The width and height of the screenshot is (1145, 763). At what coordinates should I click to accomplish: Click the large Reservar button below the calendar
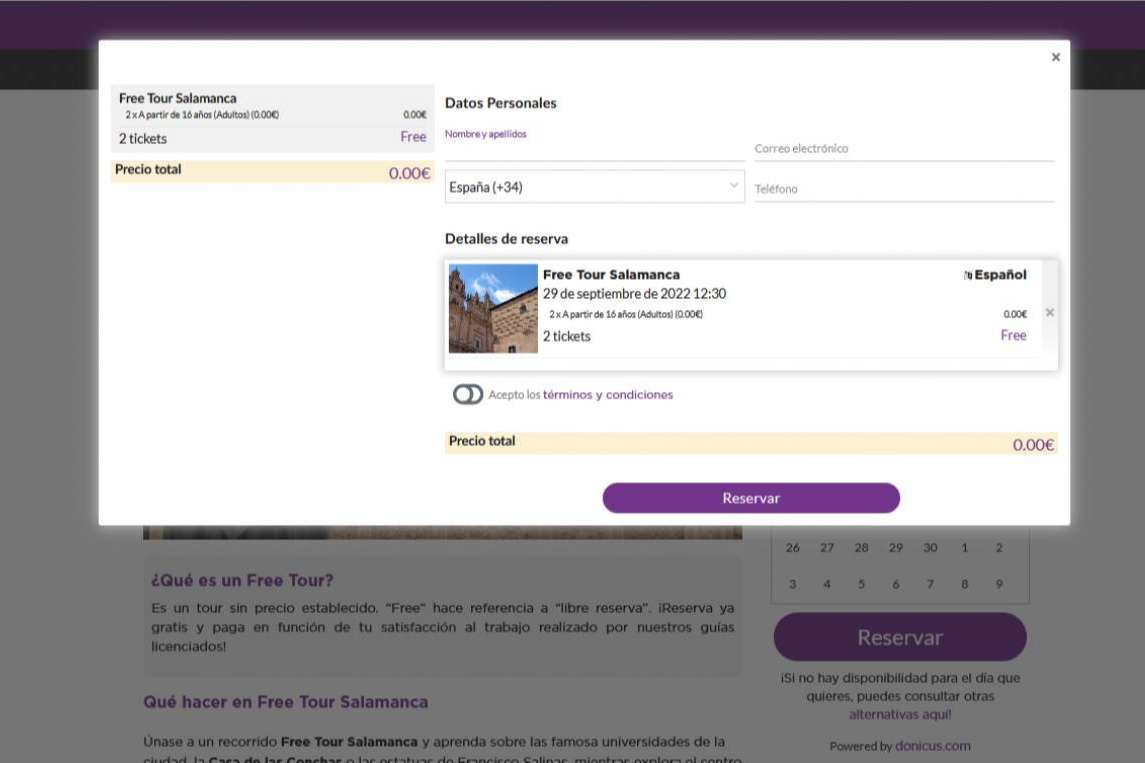click(900, 637)
